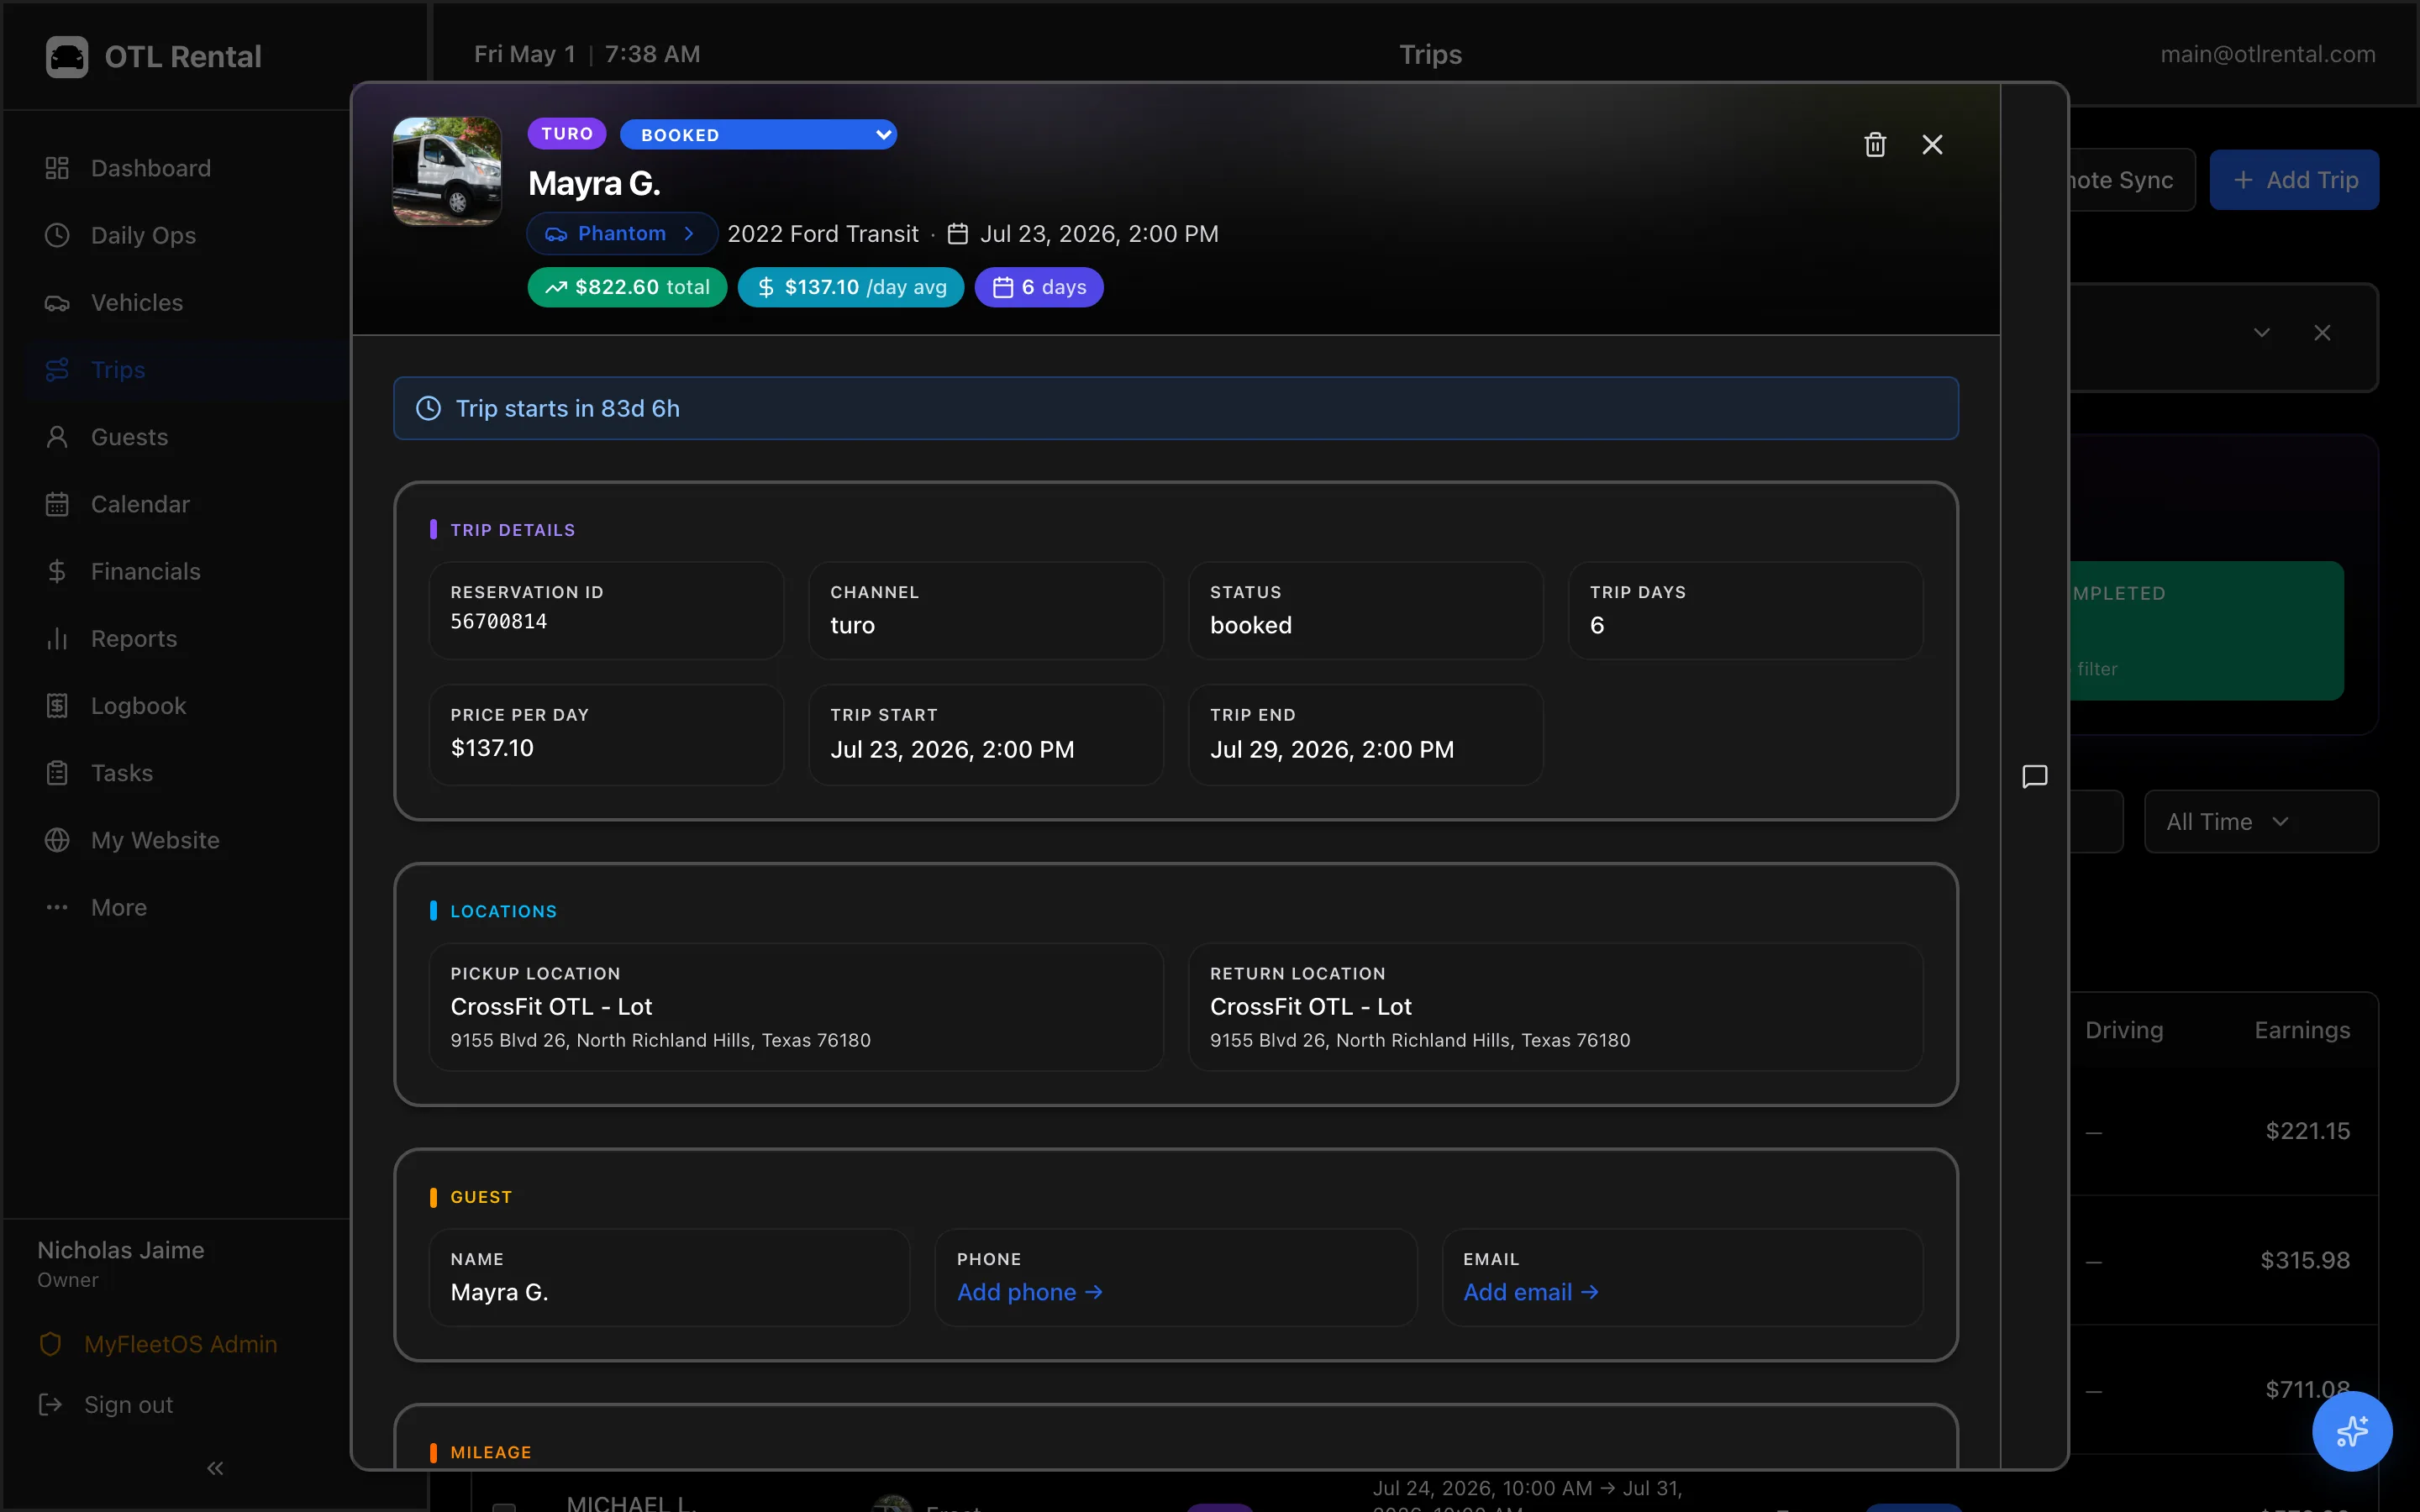Screen dimensions: 2420x1512
Task: Open the Phantom vehicle chip
Action: click(x=622, y=234)
